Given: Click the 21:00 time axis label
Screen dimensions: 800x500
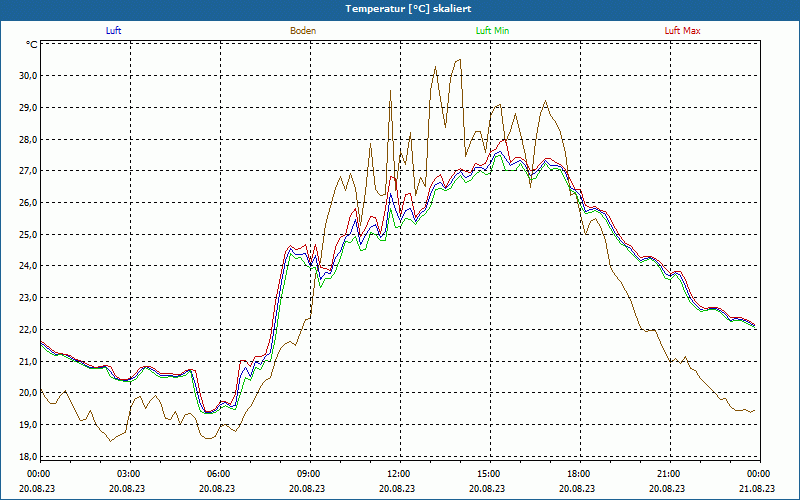Looking at the screenshot, I should [668, 474].
